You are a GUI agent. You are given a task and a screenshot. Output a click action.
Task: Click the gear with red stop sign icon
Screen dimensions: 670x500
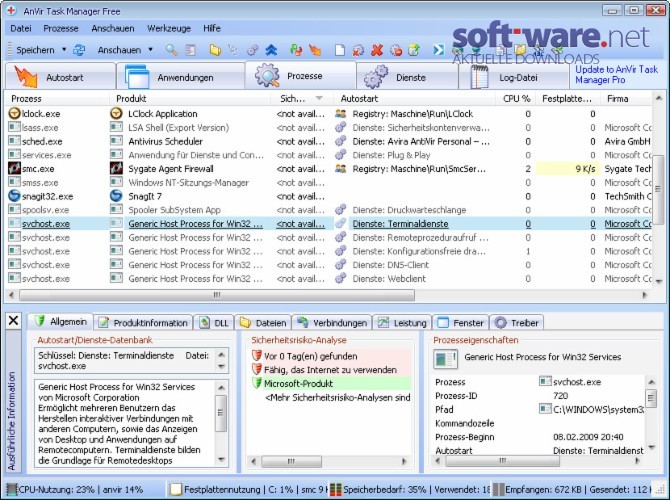coord(396,50)
